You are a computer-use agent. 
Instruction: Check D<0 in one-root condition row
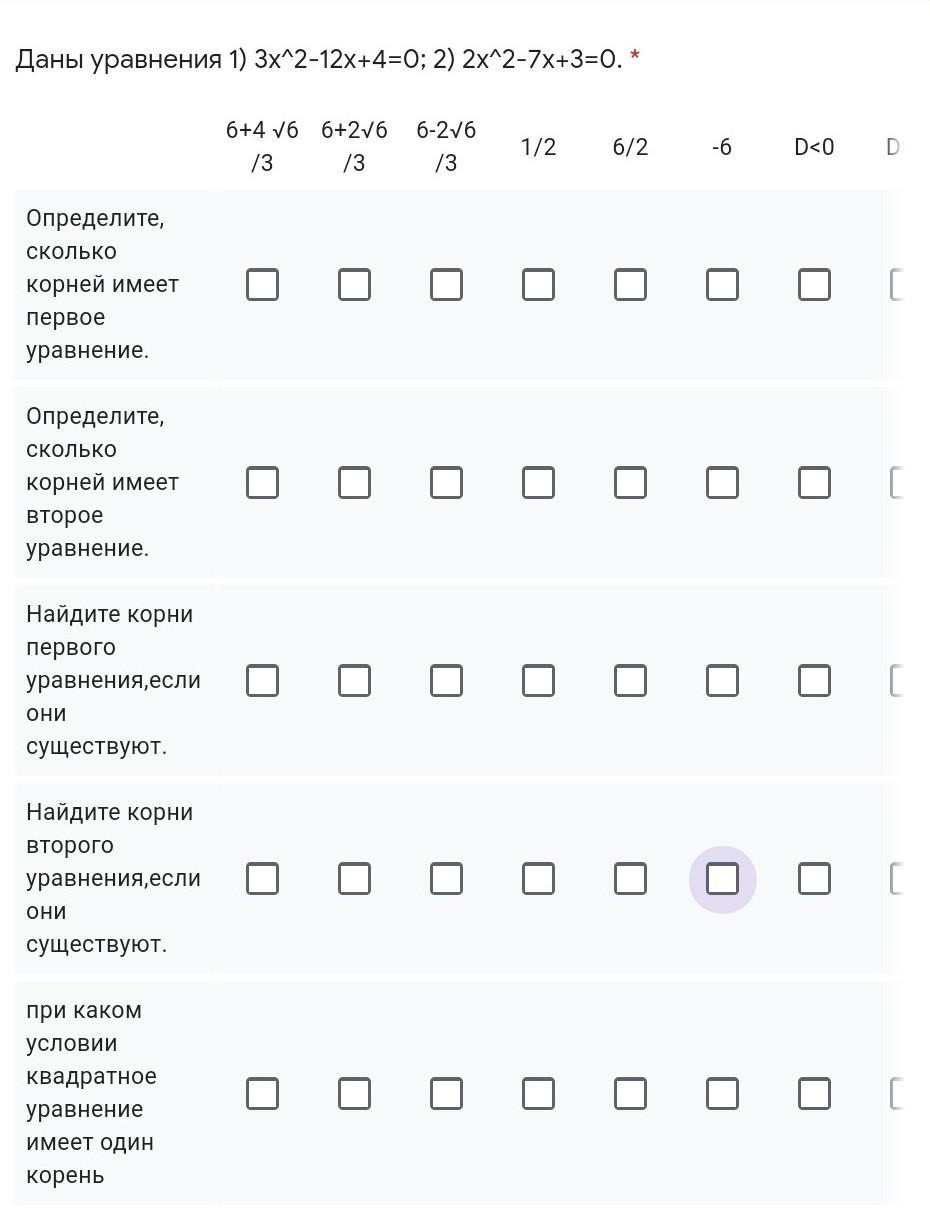814,1094
